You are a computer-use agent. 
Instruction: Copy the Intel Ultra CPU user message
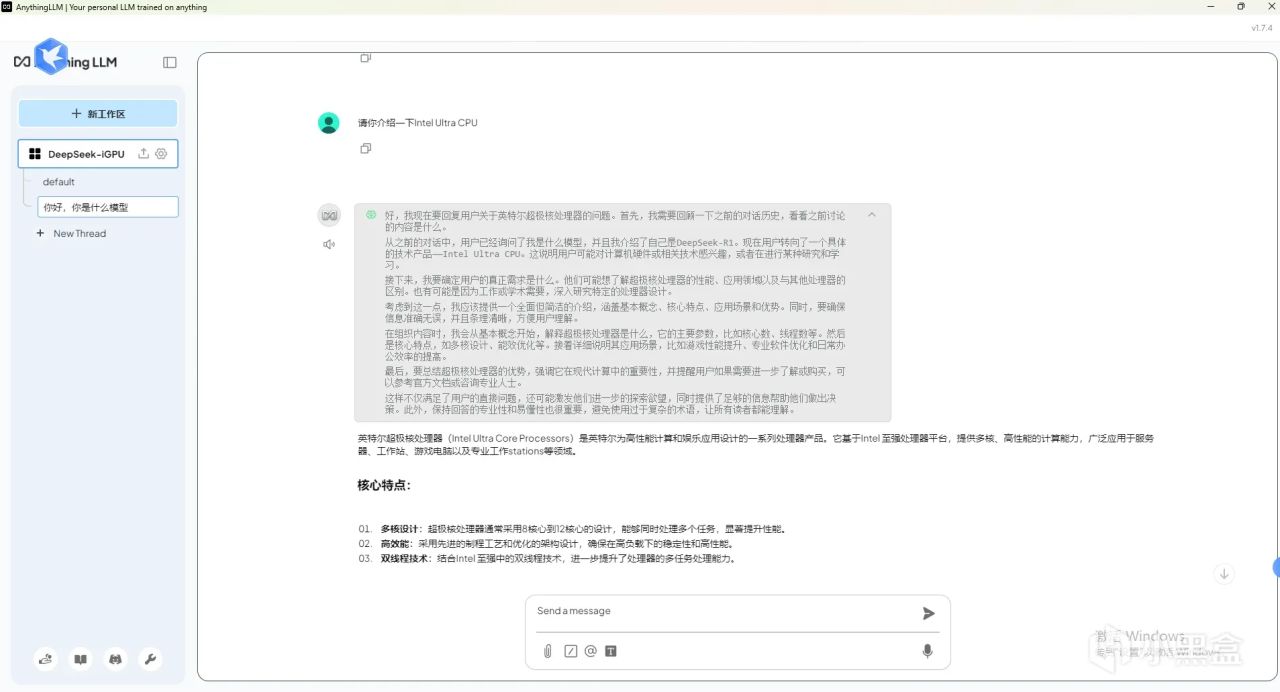365,148
